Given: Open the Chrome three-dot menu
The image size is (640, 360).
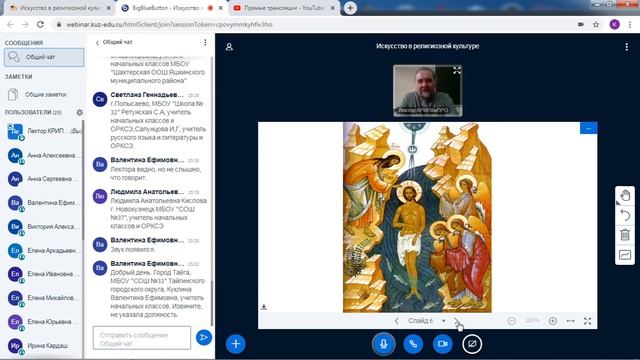Looking at the screenshot, I should [631, 24].
